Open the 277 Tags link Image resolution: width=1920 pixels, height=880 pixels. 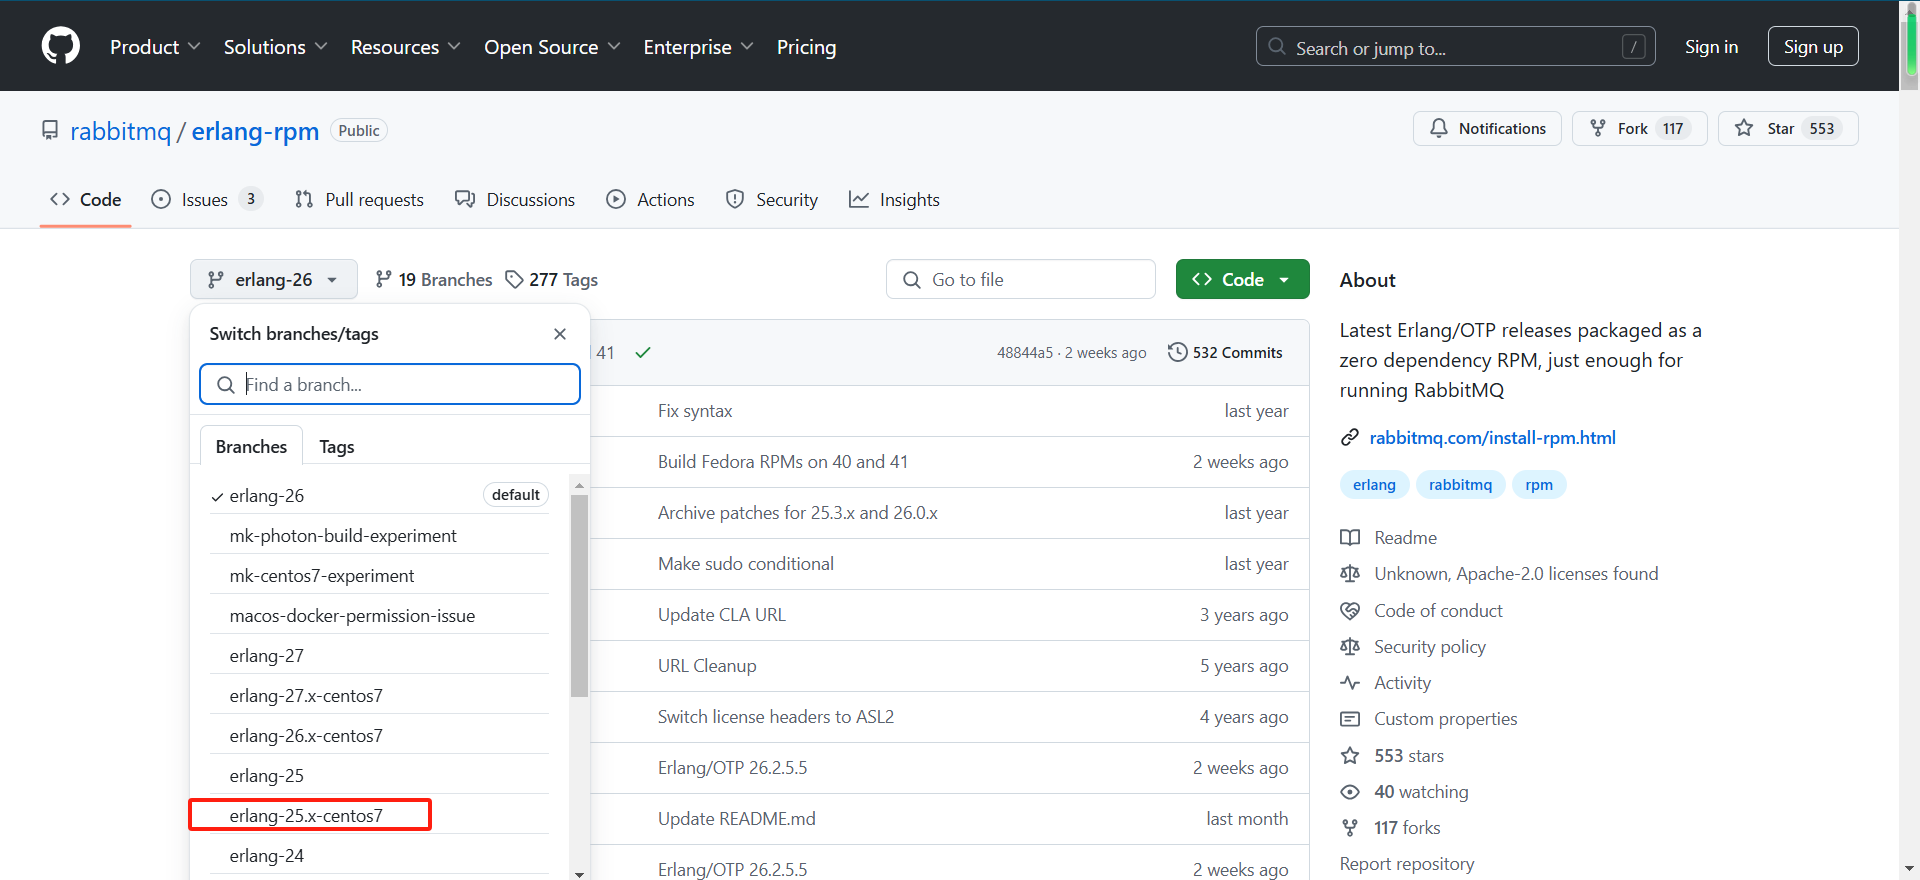tap(551, 280)
